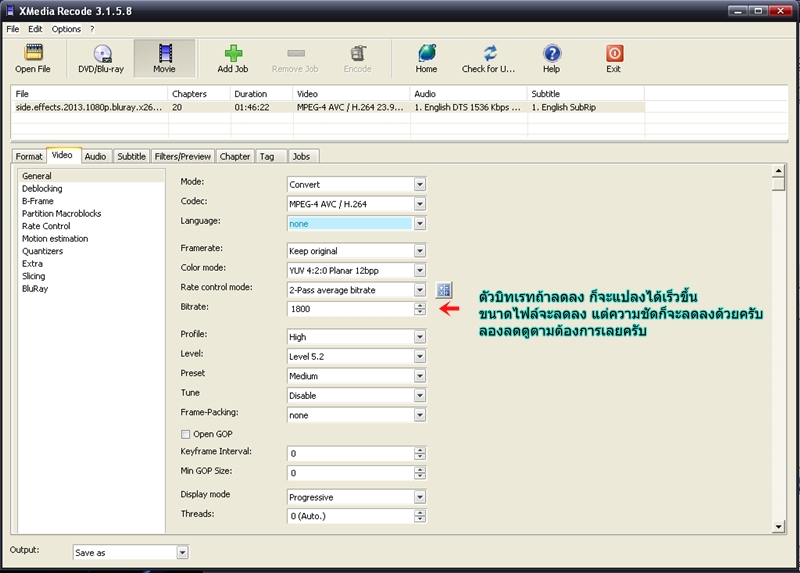
Task: Select BluRay in settings list
Action: coord(35,289)
